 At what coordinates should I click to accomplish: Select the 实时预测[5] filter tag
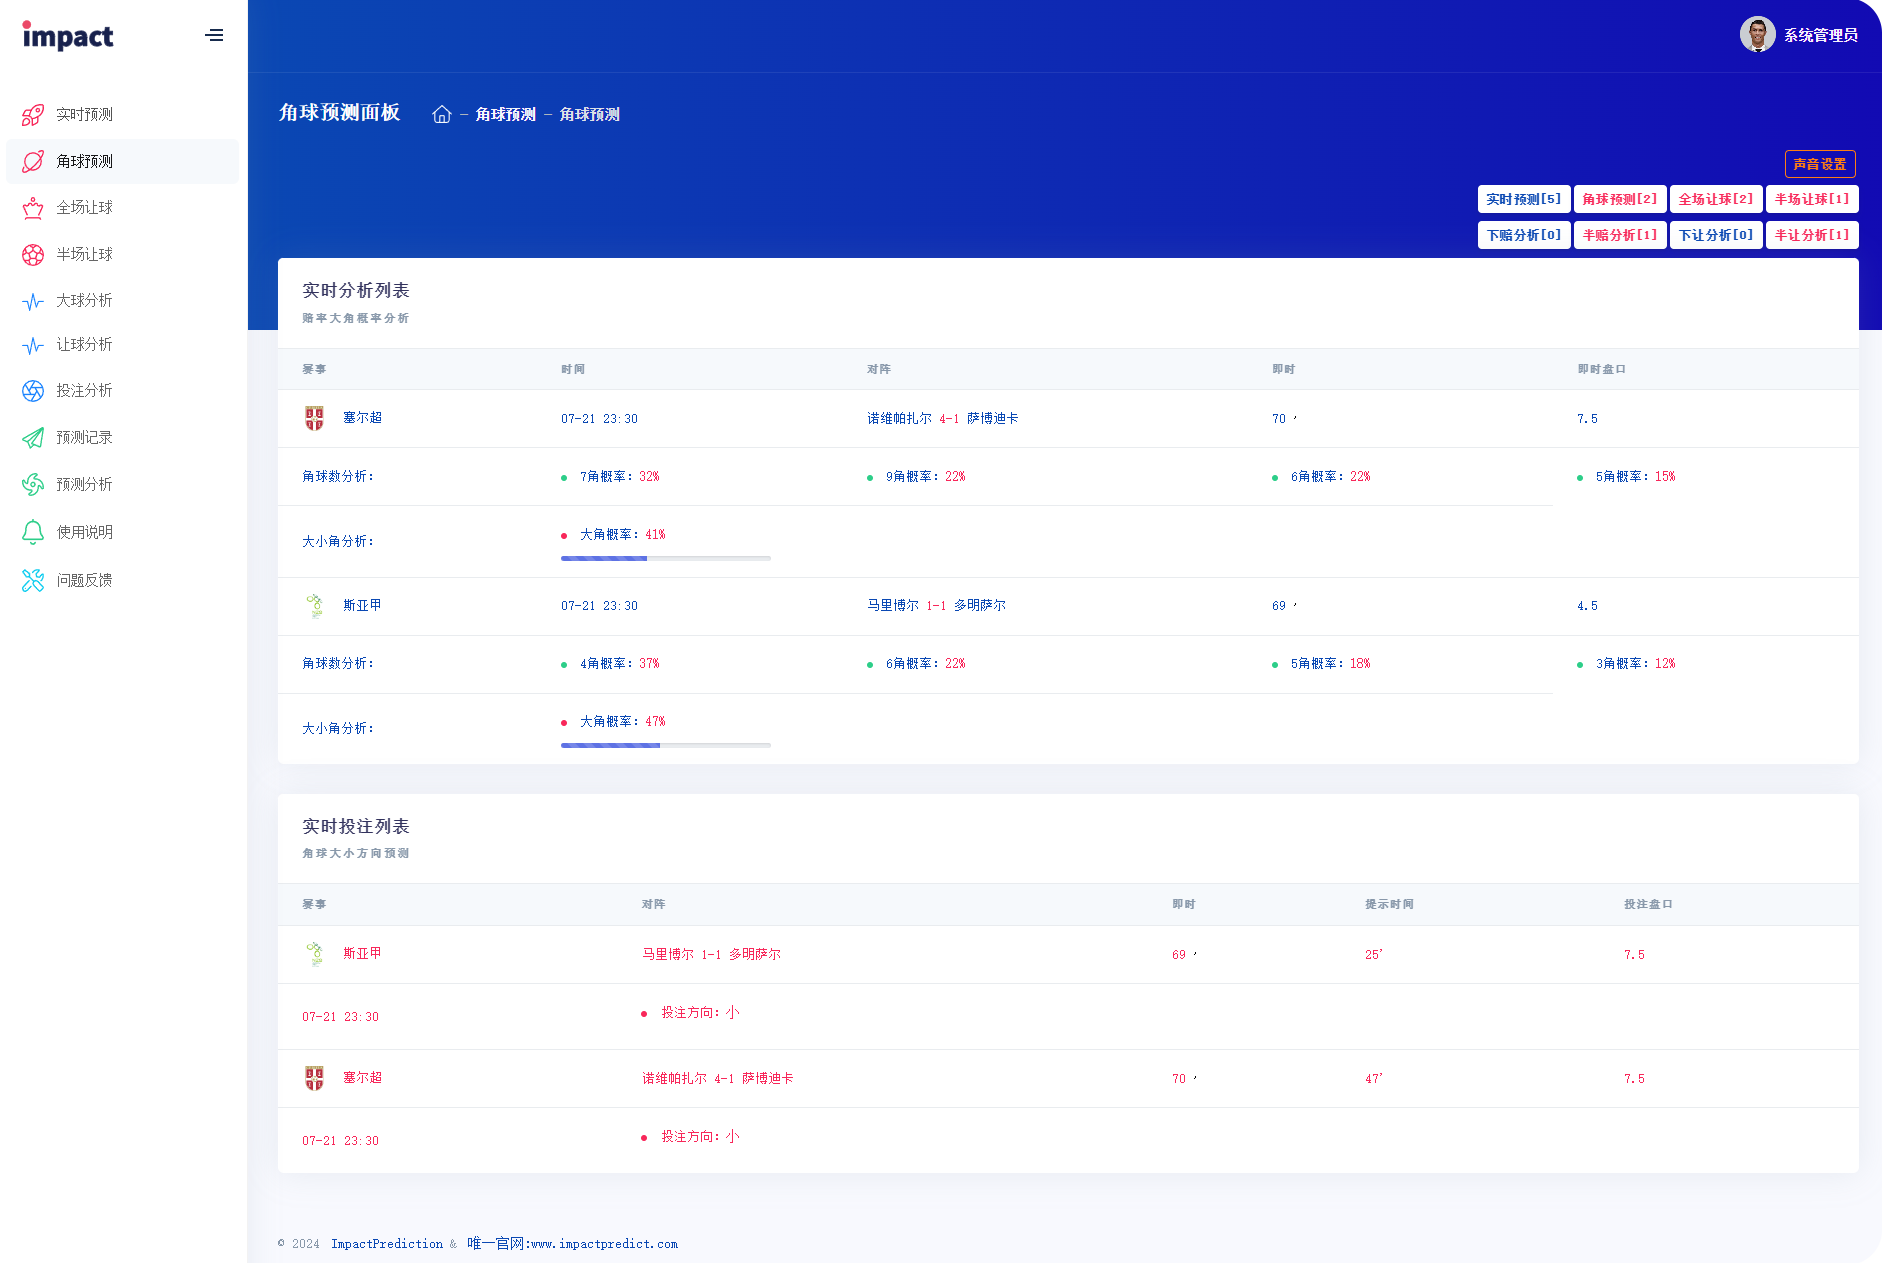1523,199
